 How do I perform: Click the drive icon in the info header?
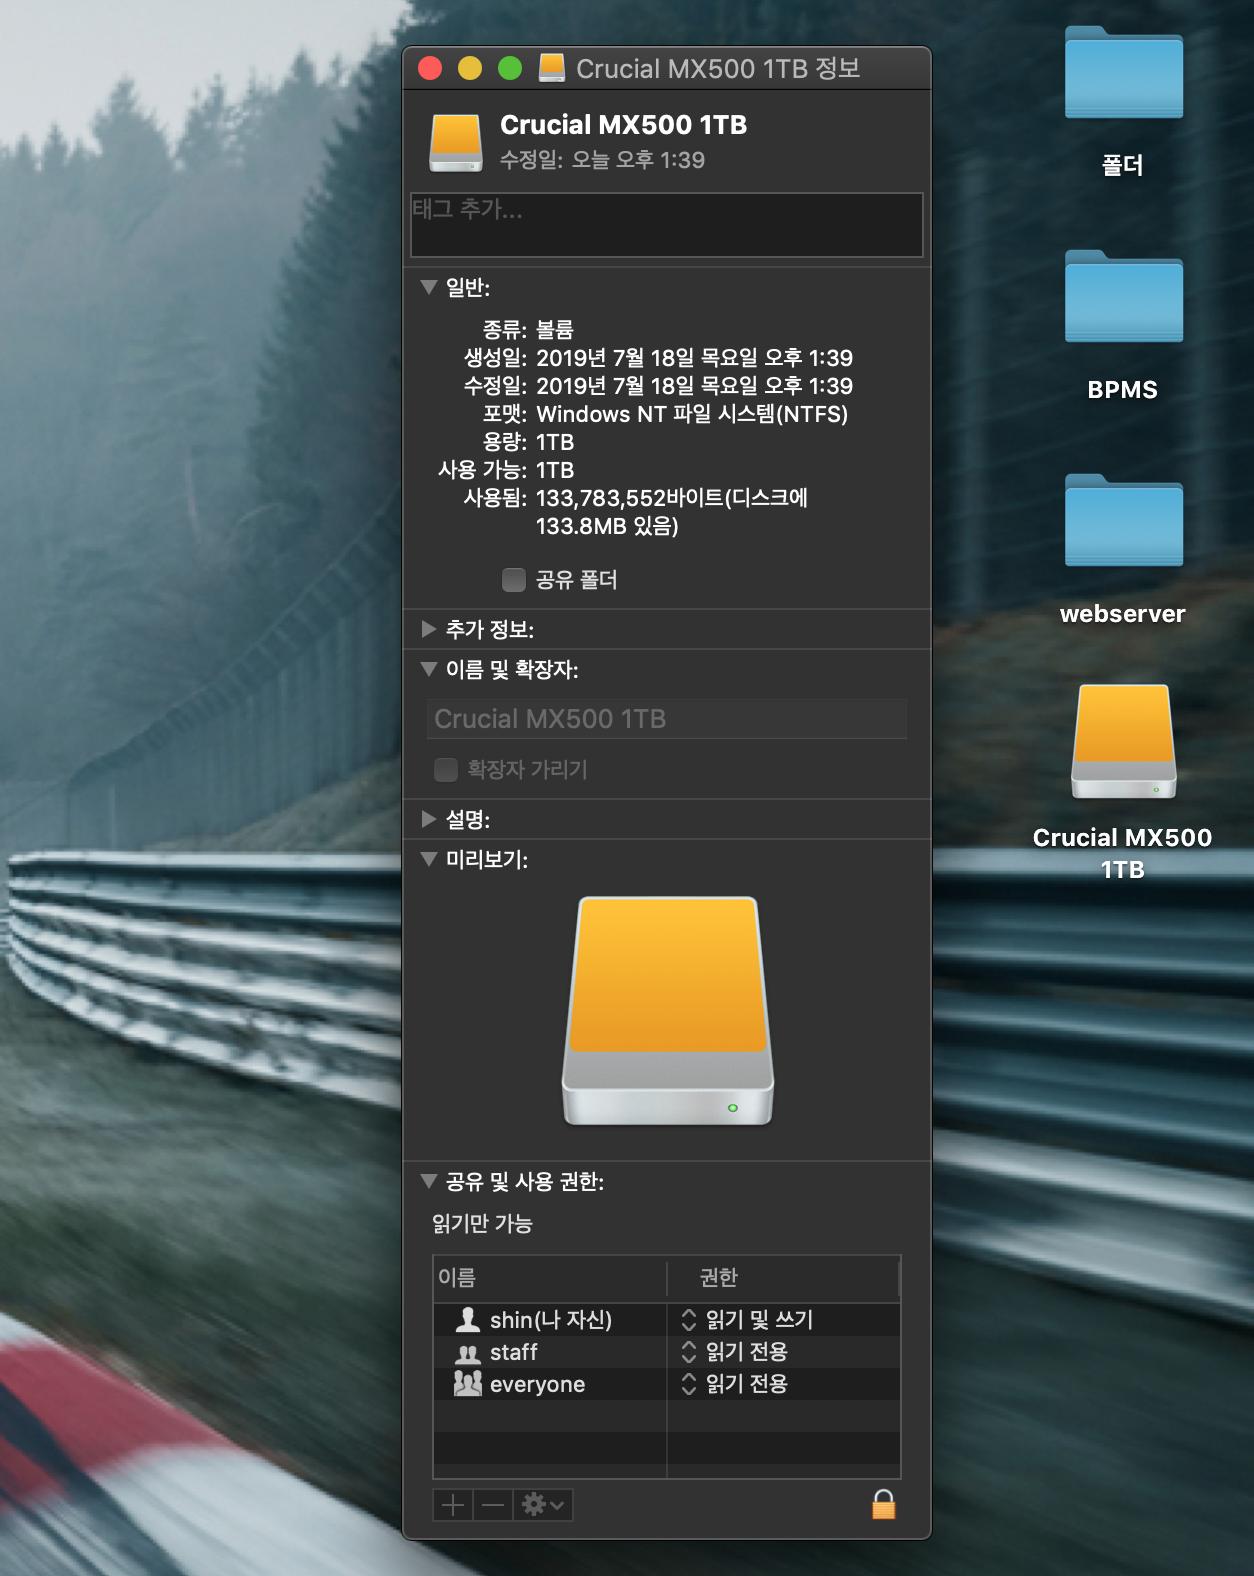[456, 142]
